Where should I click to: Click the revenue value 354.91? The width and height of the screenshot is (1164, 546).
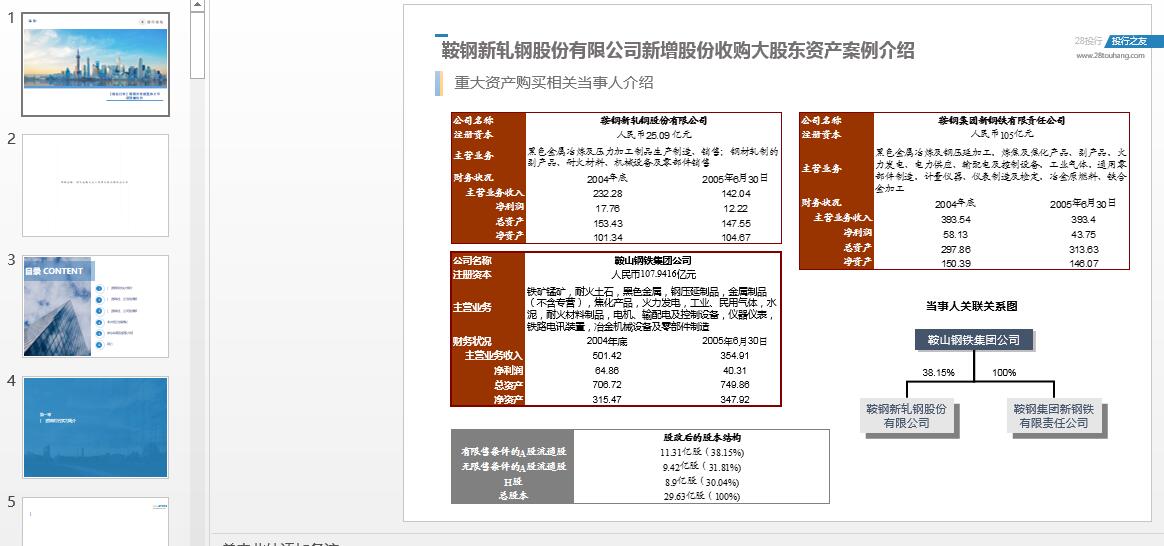click(735, 355)
